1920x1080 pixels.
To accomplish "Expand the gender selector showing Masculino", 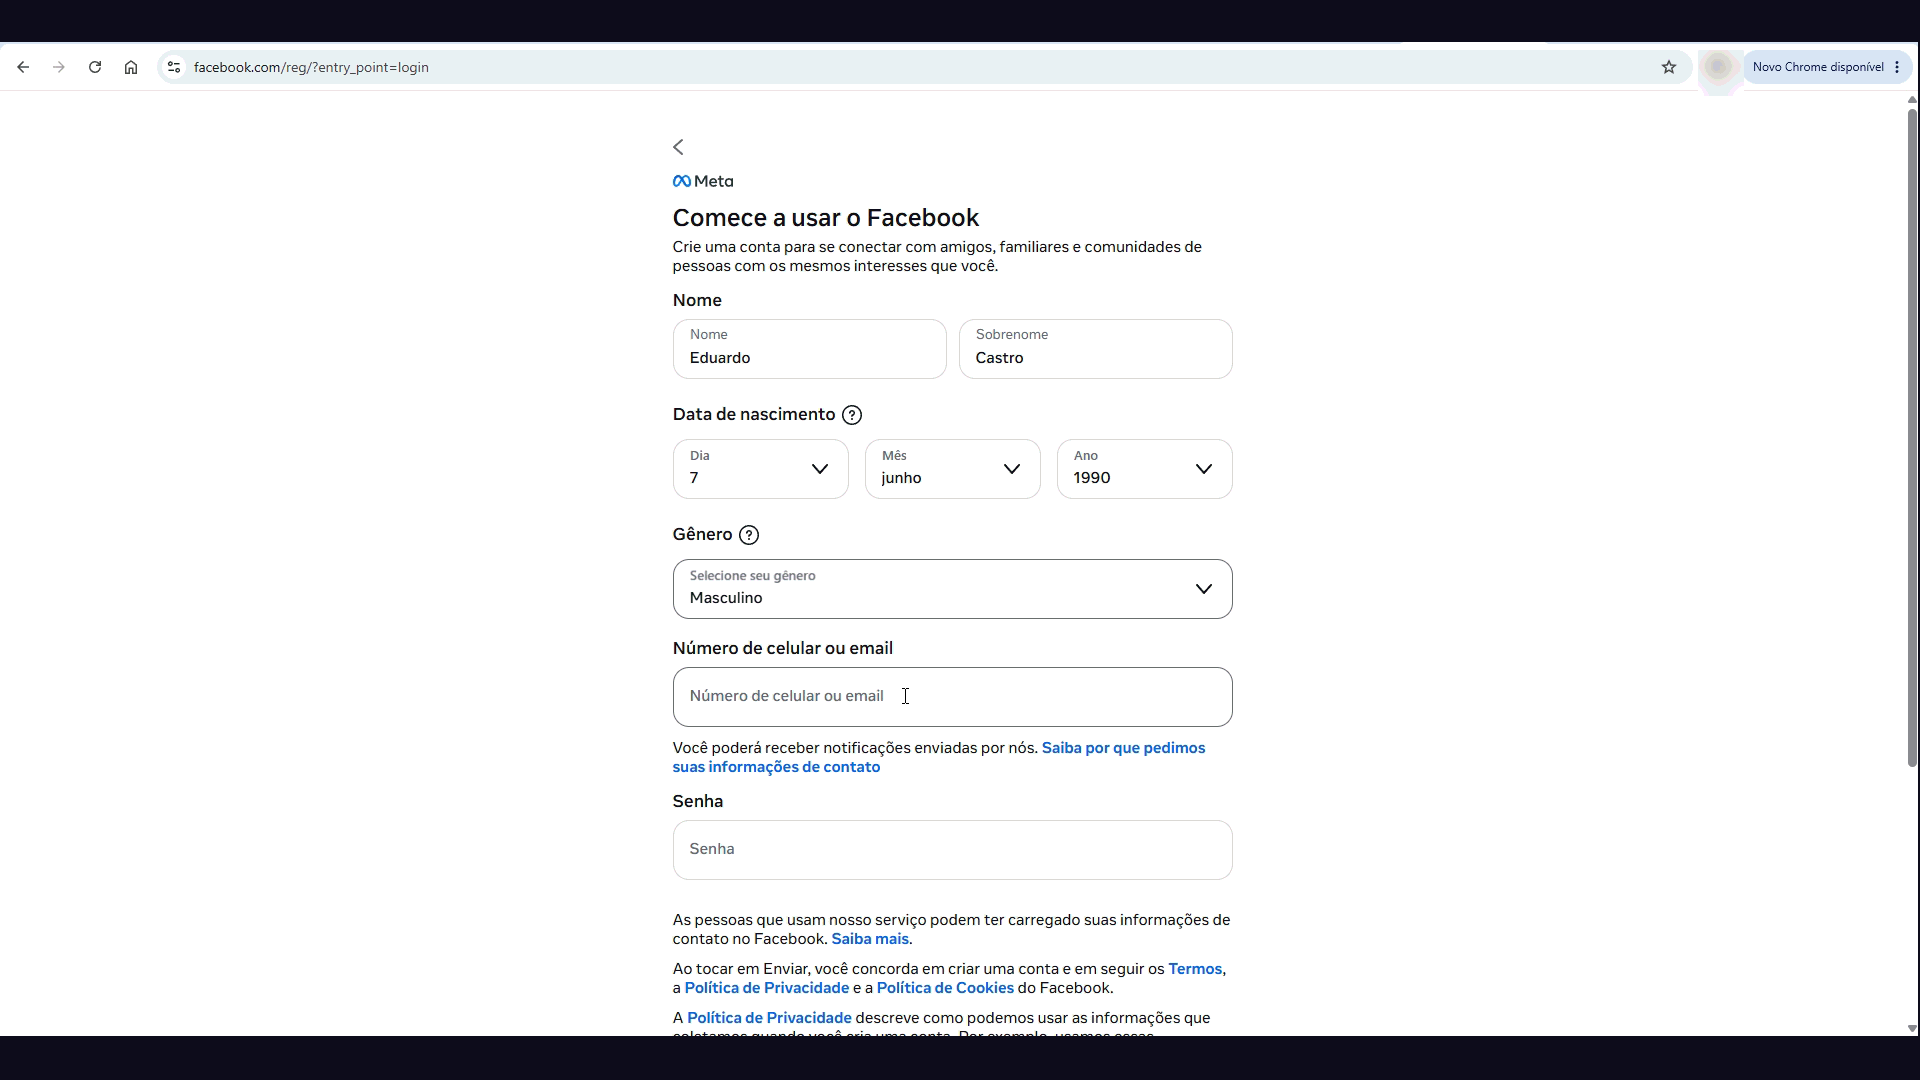I will pos(953,589).
